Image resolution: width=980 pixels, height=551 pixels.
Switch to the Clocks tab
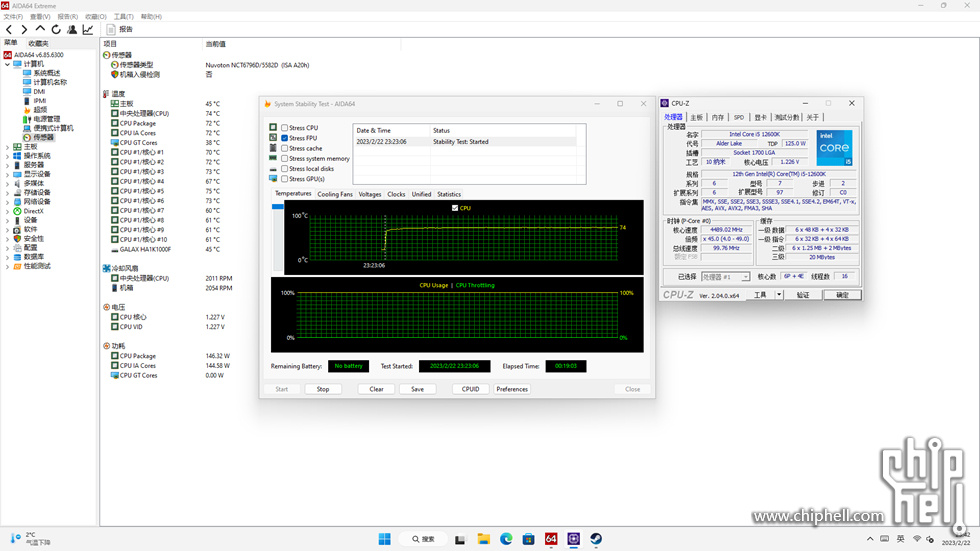tap(396, 194)
